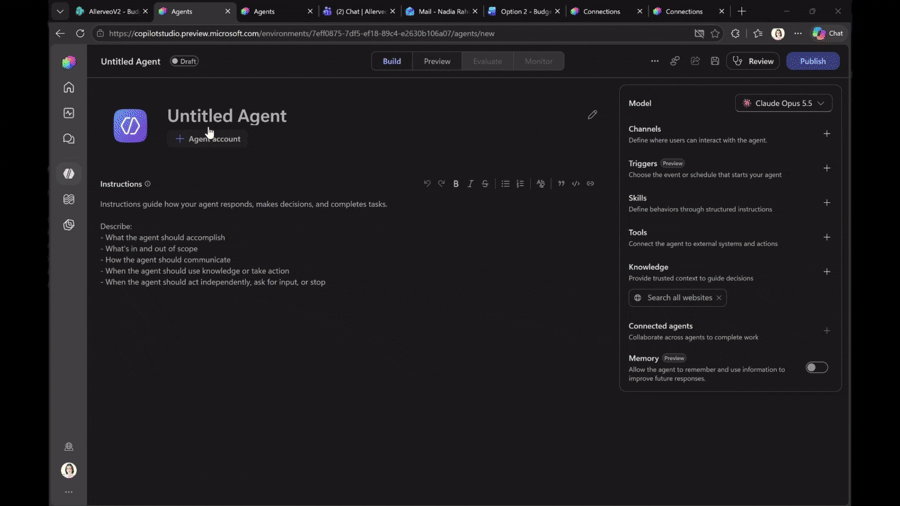Switch to the Evaluate tab
This screenshot has height=506, width=900.
487,61
